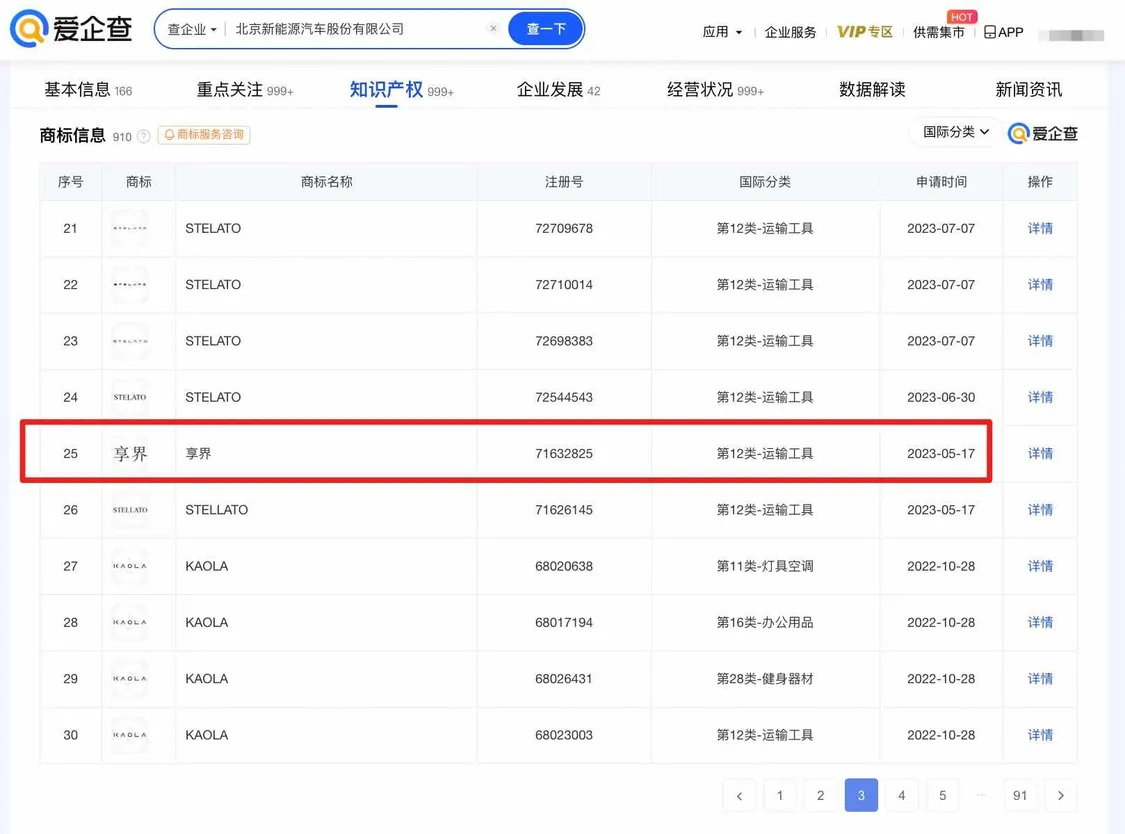Open the 企业发展 tab

coord(558,90)
